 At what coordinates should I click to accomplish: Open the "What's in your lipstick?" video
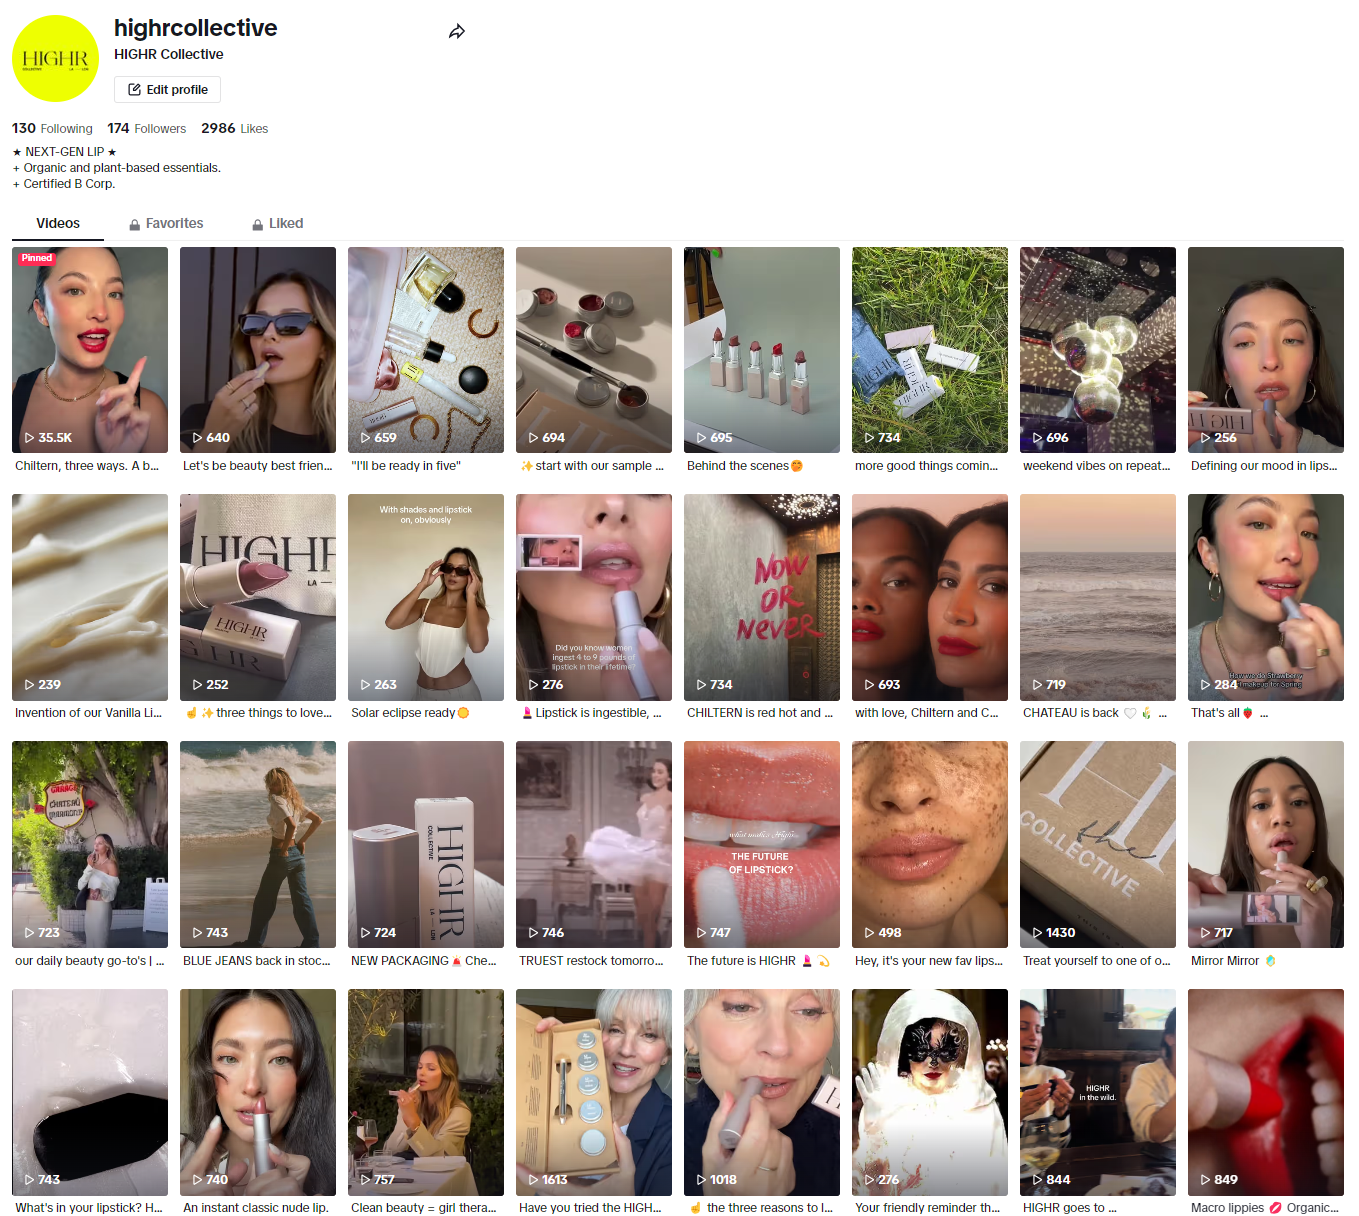tap(90, 1092)
